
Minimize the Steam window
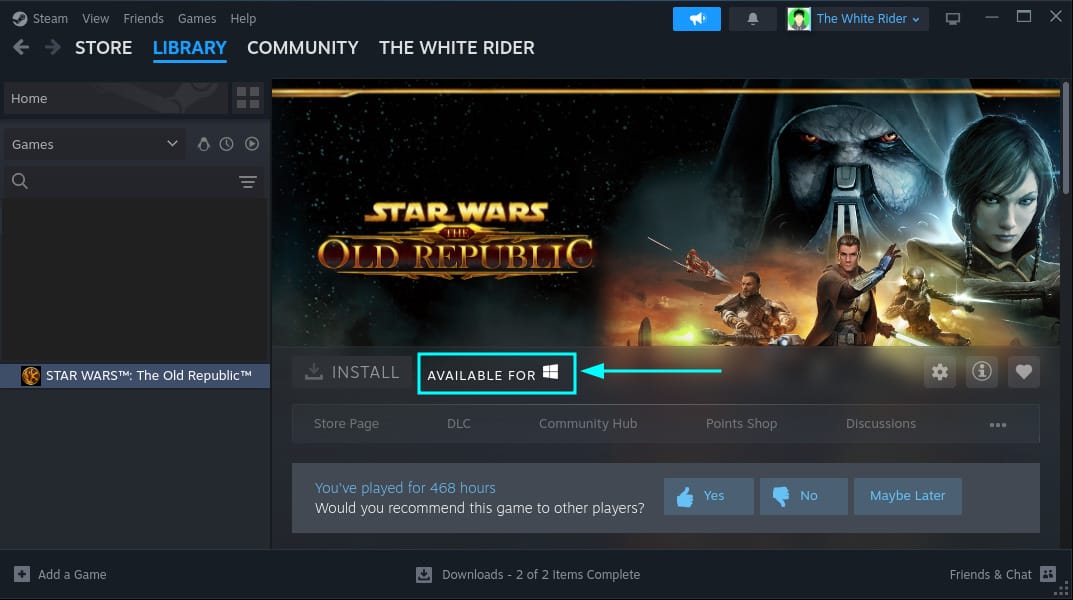(x=992, y=17)
